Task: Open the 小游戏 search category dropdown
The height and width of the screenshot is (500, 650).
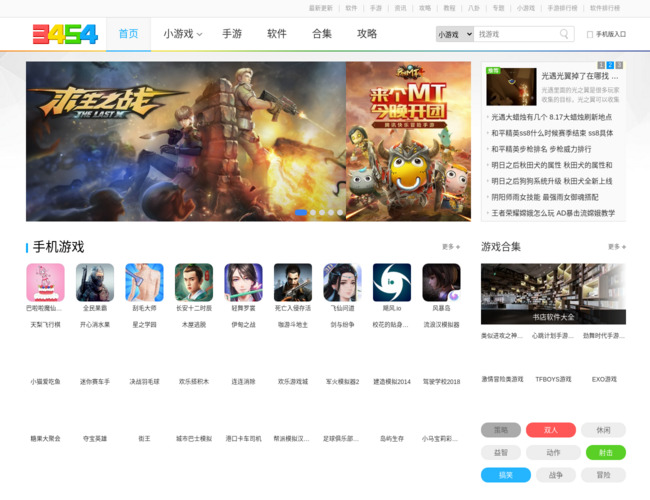Action: (455, 34)
